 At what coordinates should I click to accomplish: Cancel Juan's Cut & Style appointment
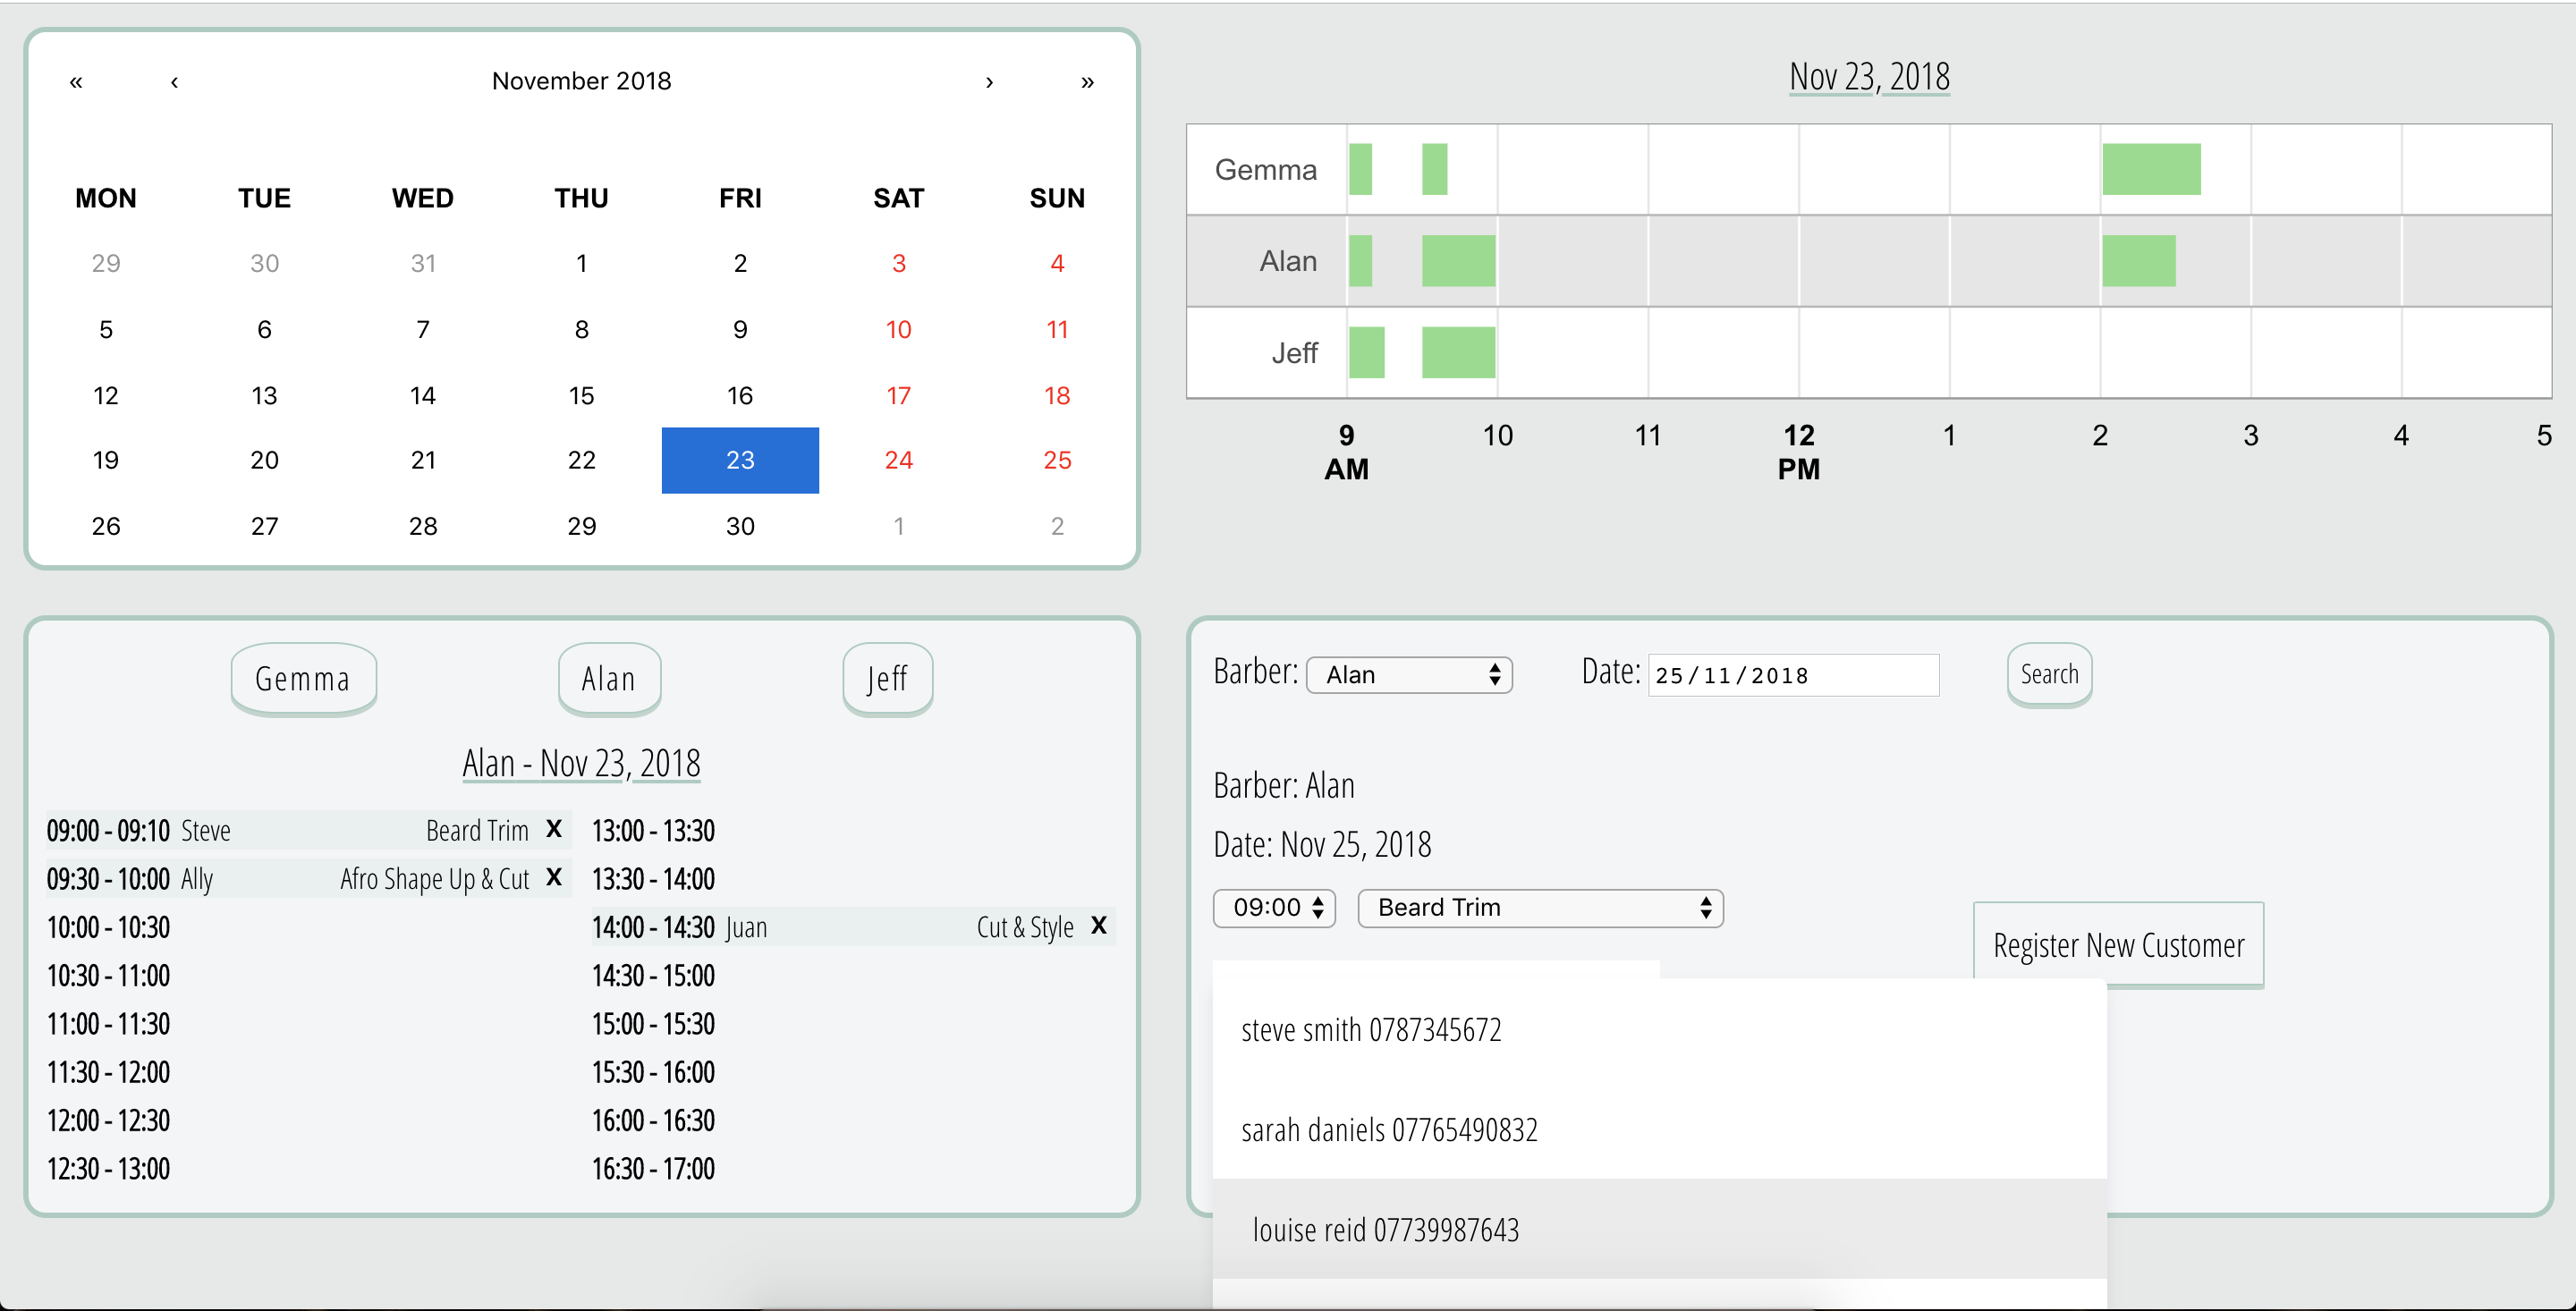tap(1099, 925)
